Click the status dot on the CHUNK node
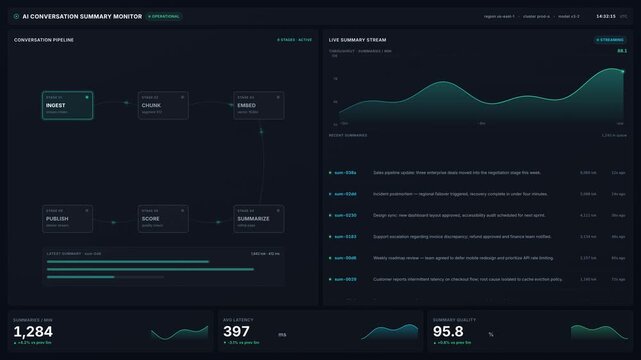This screenshot has width=641, height=360. click(182, 97)
